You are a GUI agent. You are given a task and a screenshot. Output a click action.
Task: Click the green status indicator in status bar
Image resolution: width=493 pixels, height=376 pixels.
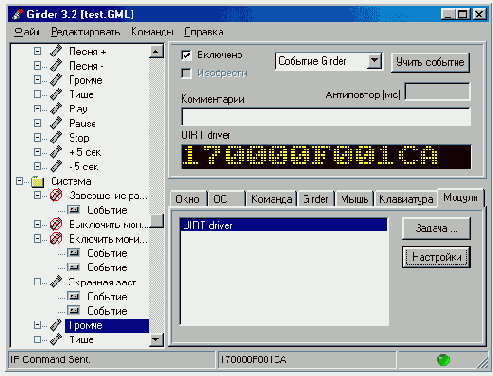[443, 360]
